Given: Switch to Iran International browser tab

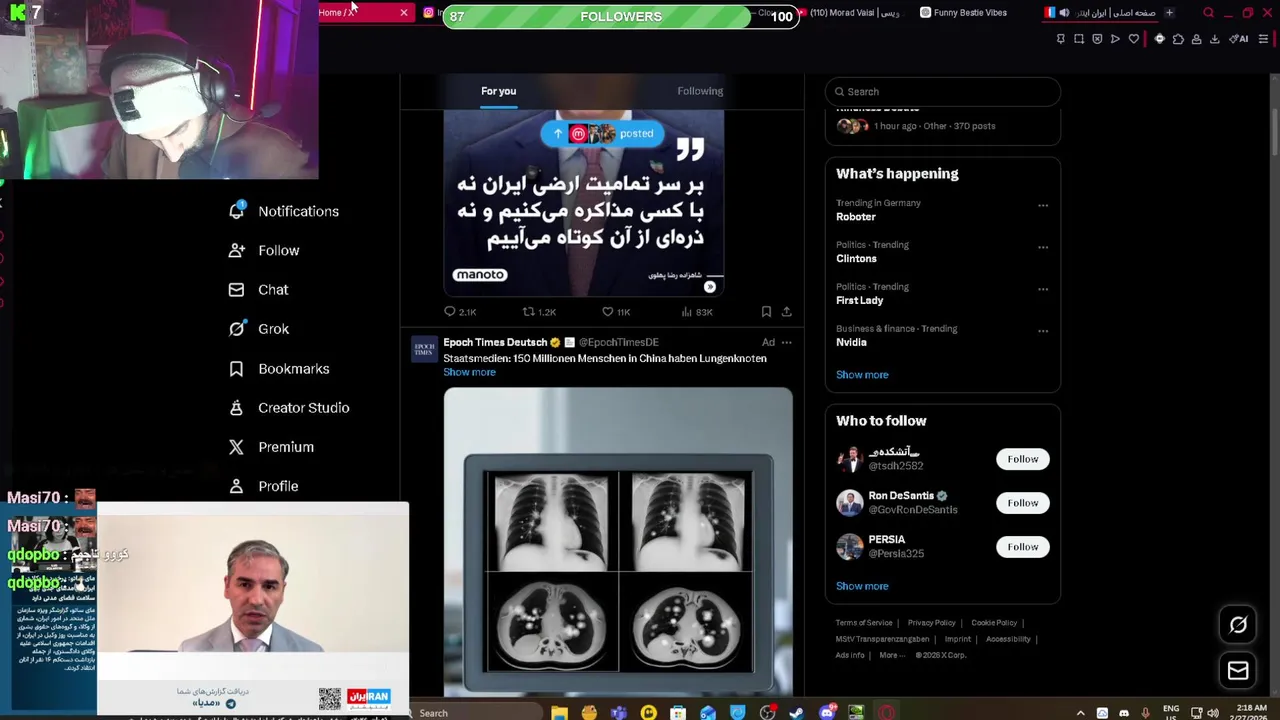Looking at the screenshot, I should click(x=1100, y=13).
